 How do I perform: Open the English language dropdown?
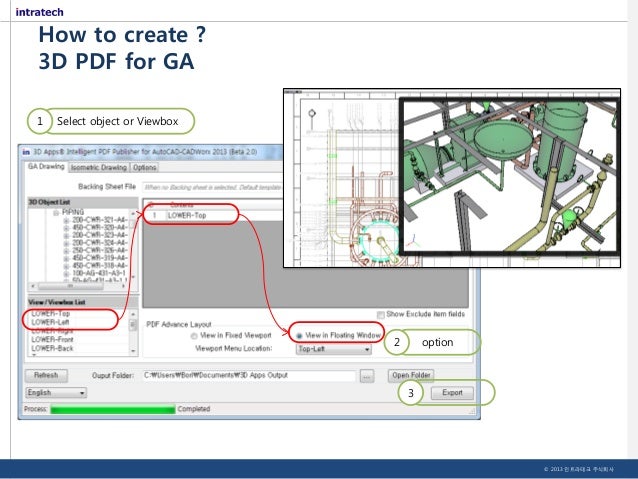pyautogui.click(x=56, y=393)
